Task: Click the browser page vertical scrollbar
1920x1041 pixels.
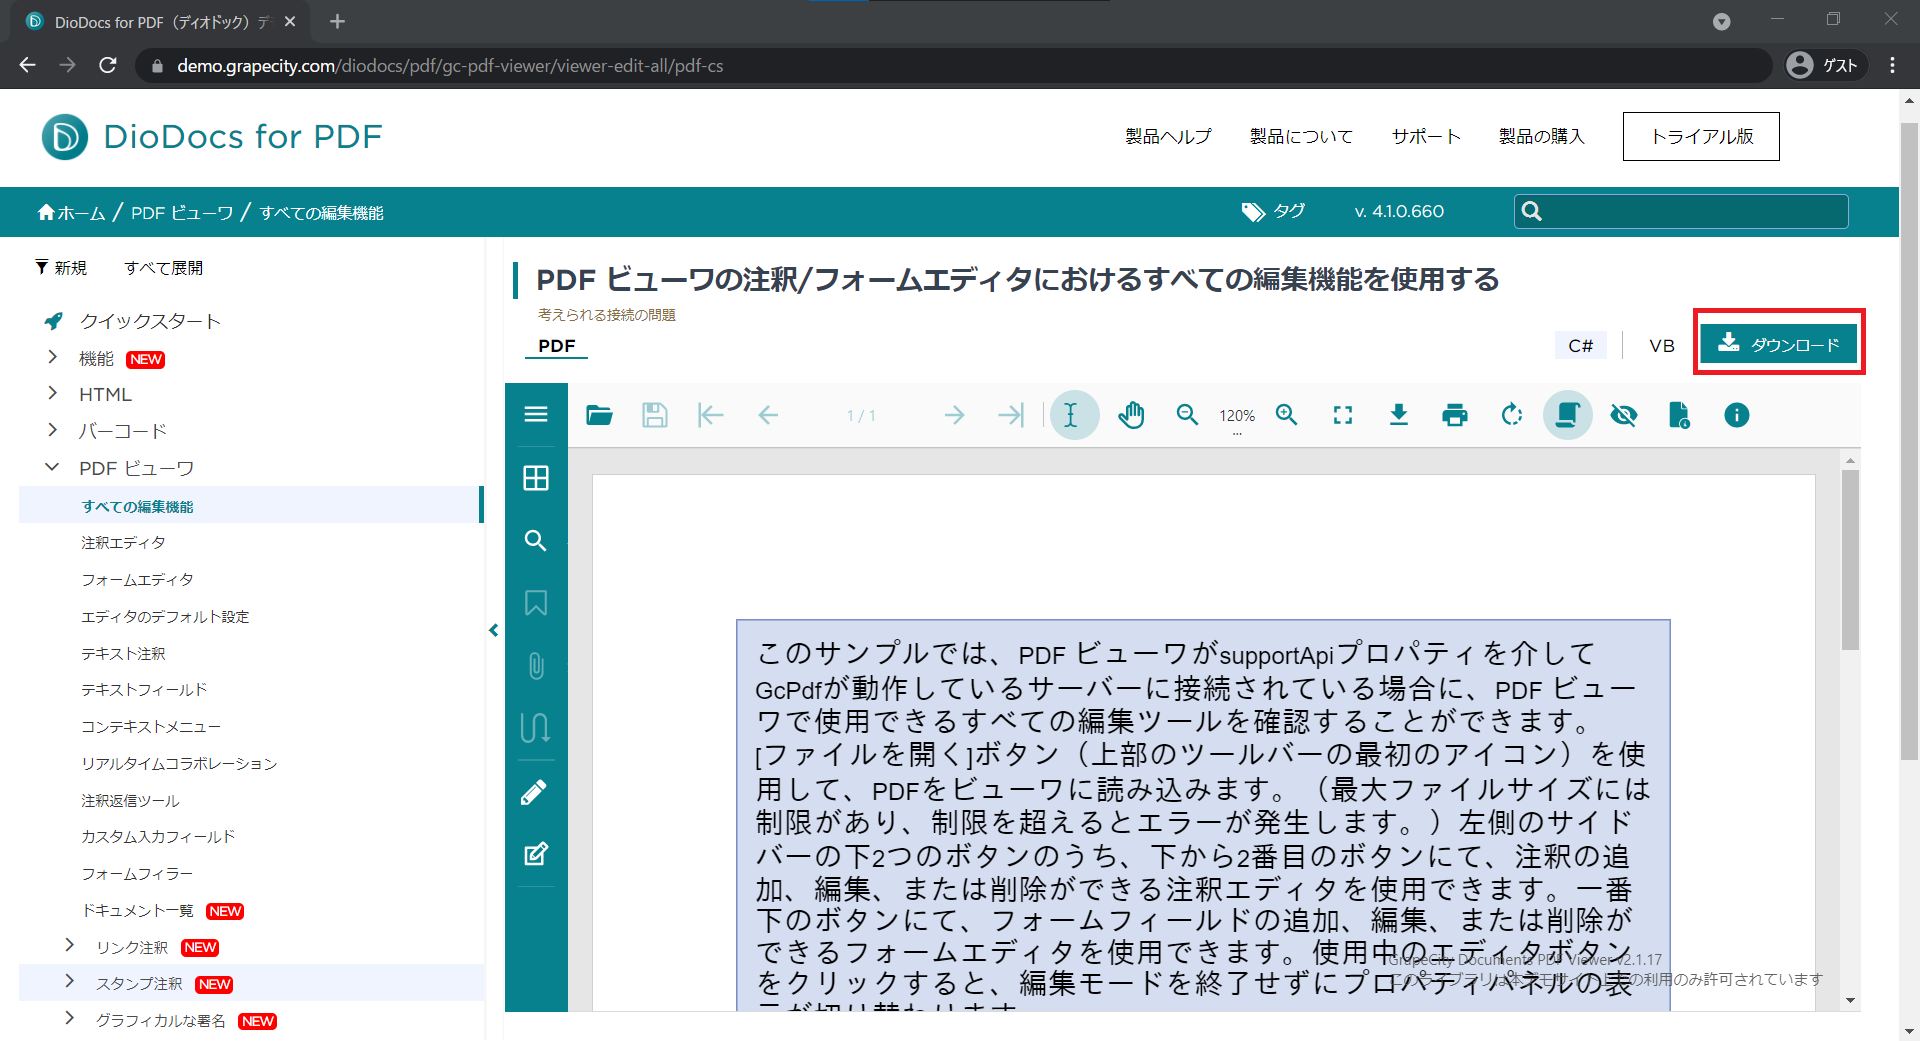Action: tap(1909, 440)
